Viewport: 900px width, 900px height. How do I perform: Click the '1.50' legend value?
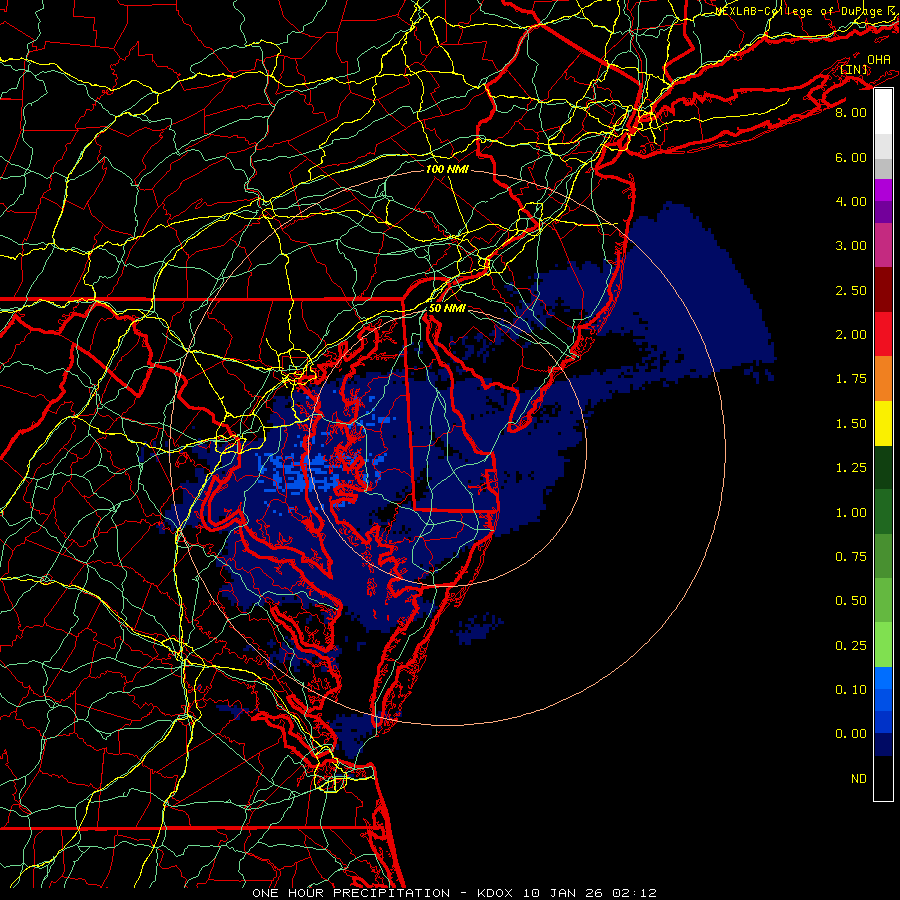pos(851,424)
